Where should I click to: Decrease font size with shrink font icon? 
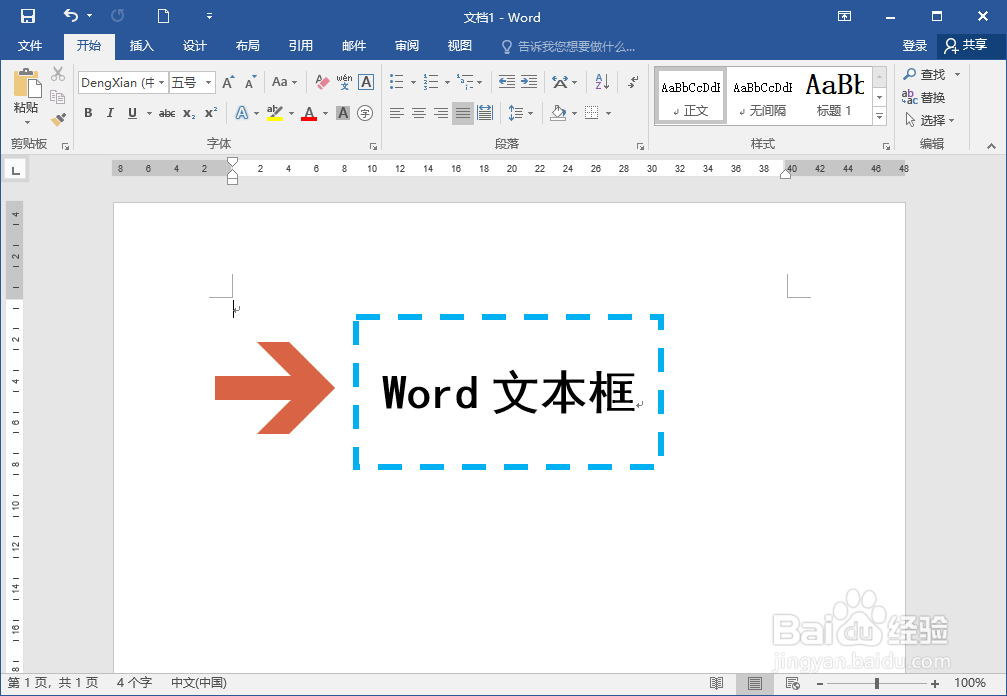point(250,82)
